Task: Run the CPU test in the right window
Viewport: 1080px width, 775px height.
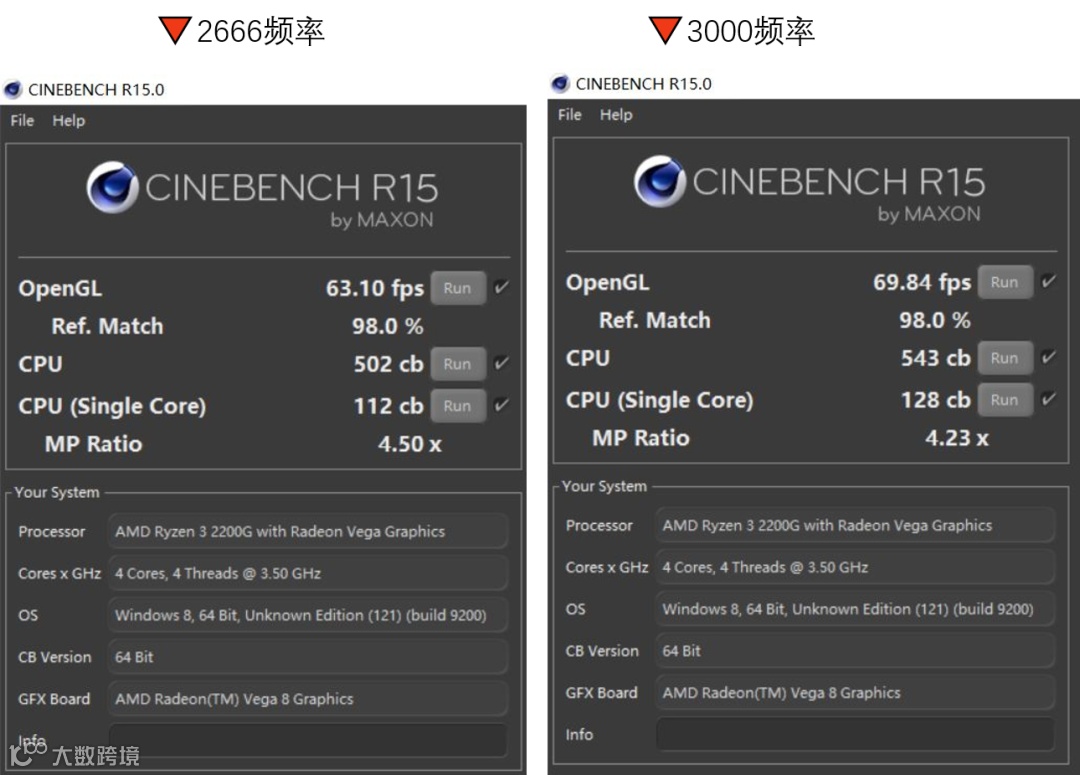Action: (x=1005, y=358)
